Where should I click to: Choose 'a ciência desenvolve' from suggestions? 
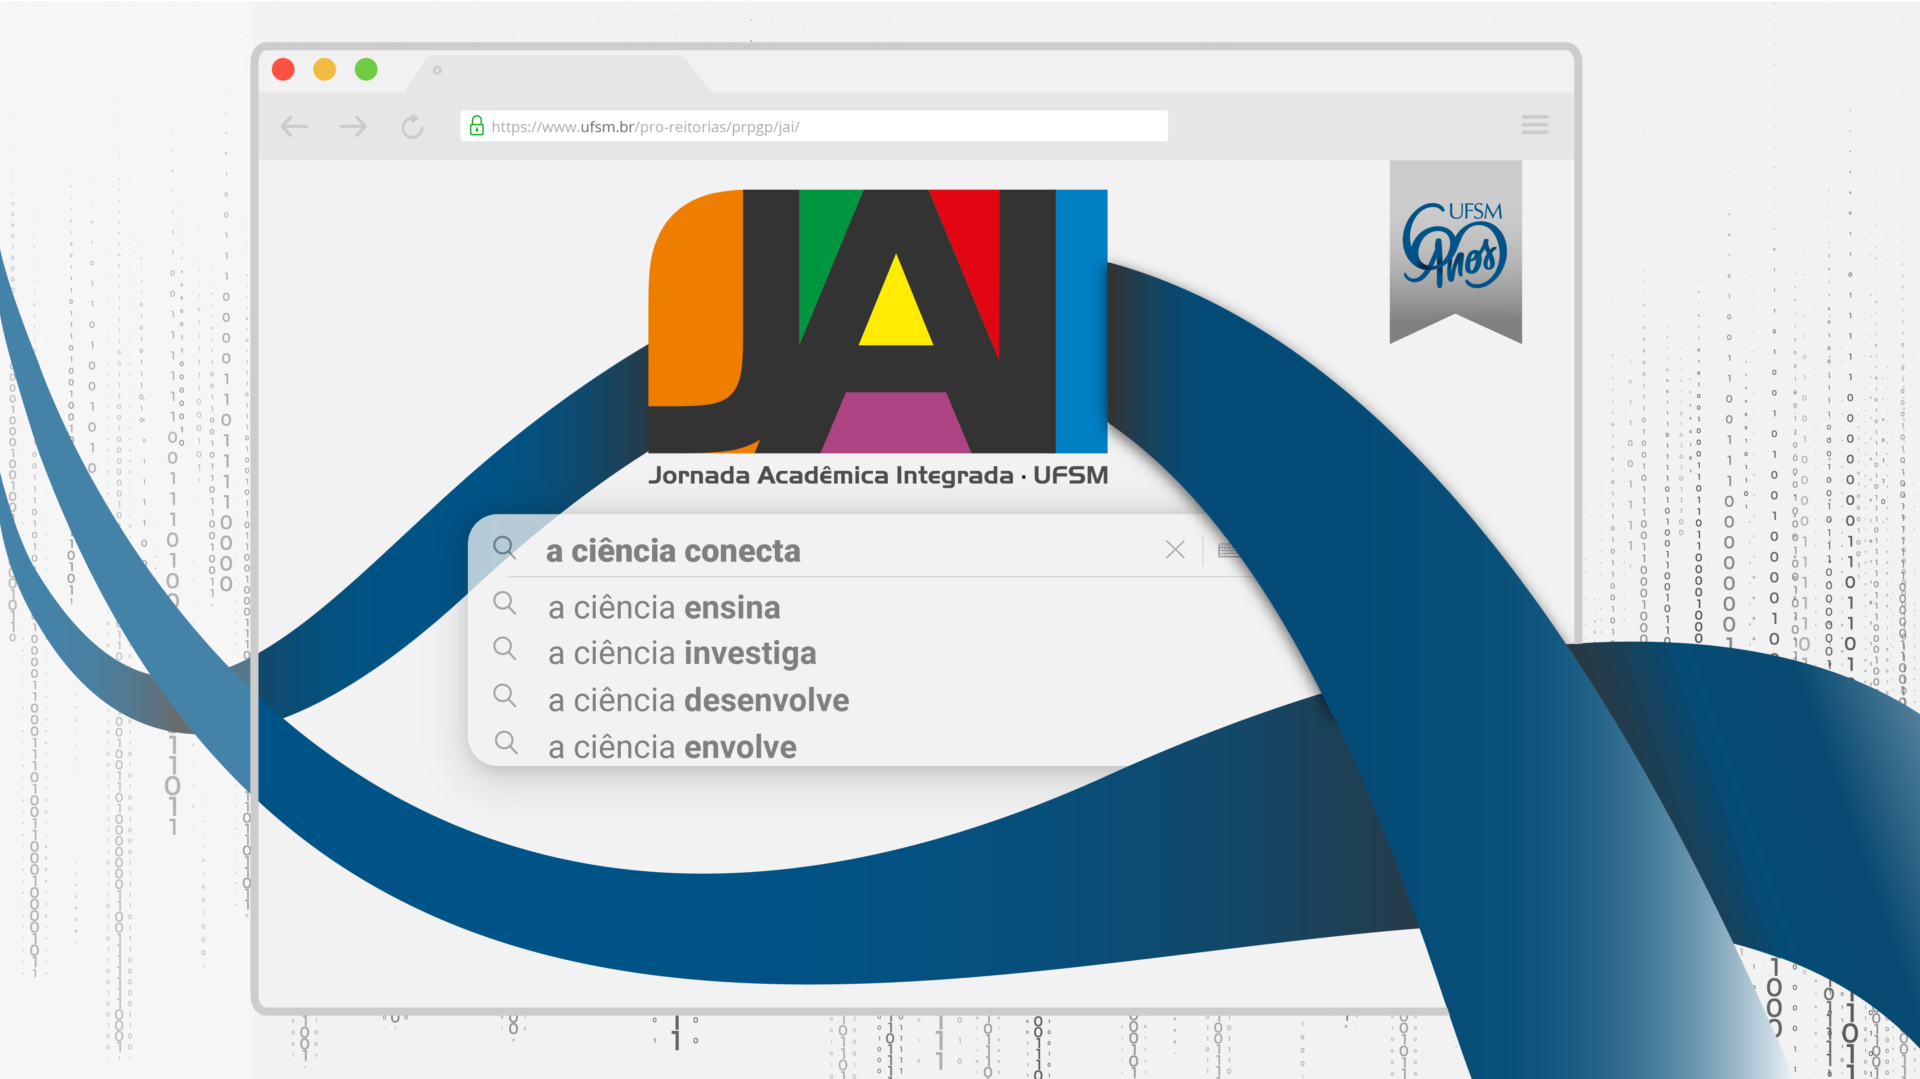tap(697, 699)
